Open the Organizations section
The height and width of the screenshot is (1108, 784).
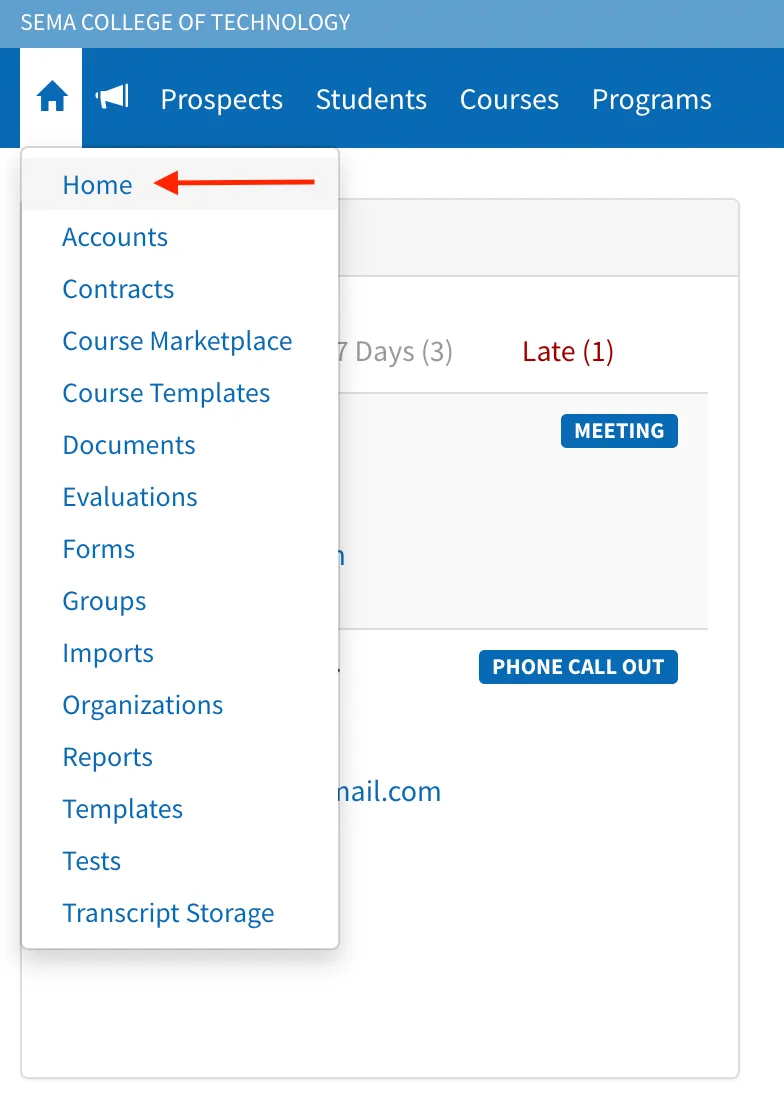coord(142,705)
